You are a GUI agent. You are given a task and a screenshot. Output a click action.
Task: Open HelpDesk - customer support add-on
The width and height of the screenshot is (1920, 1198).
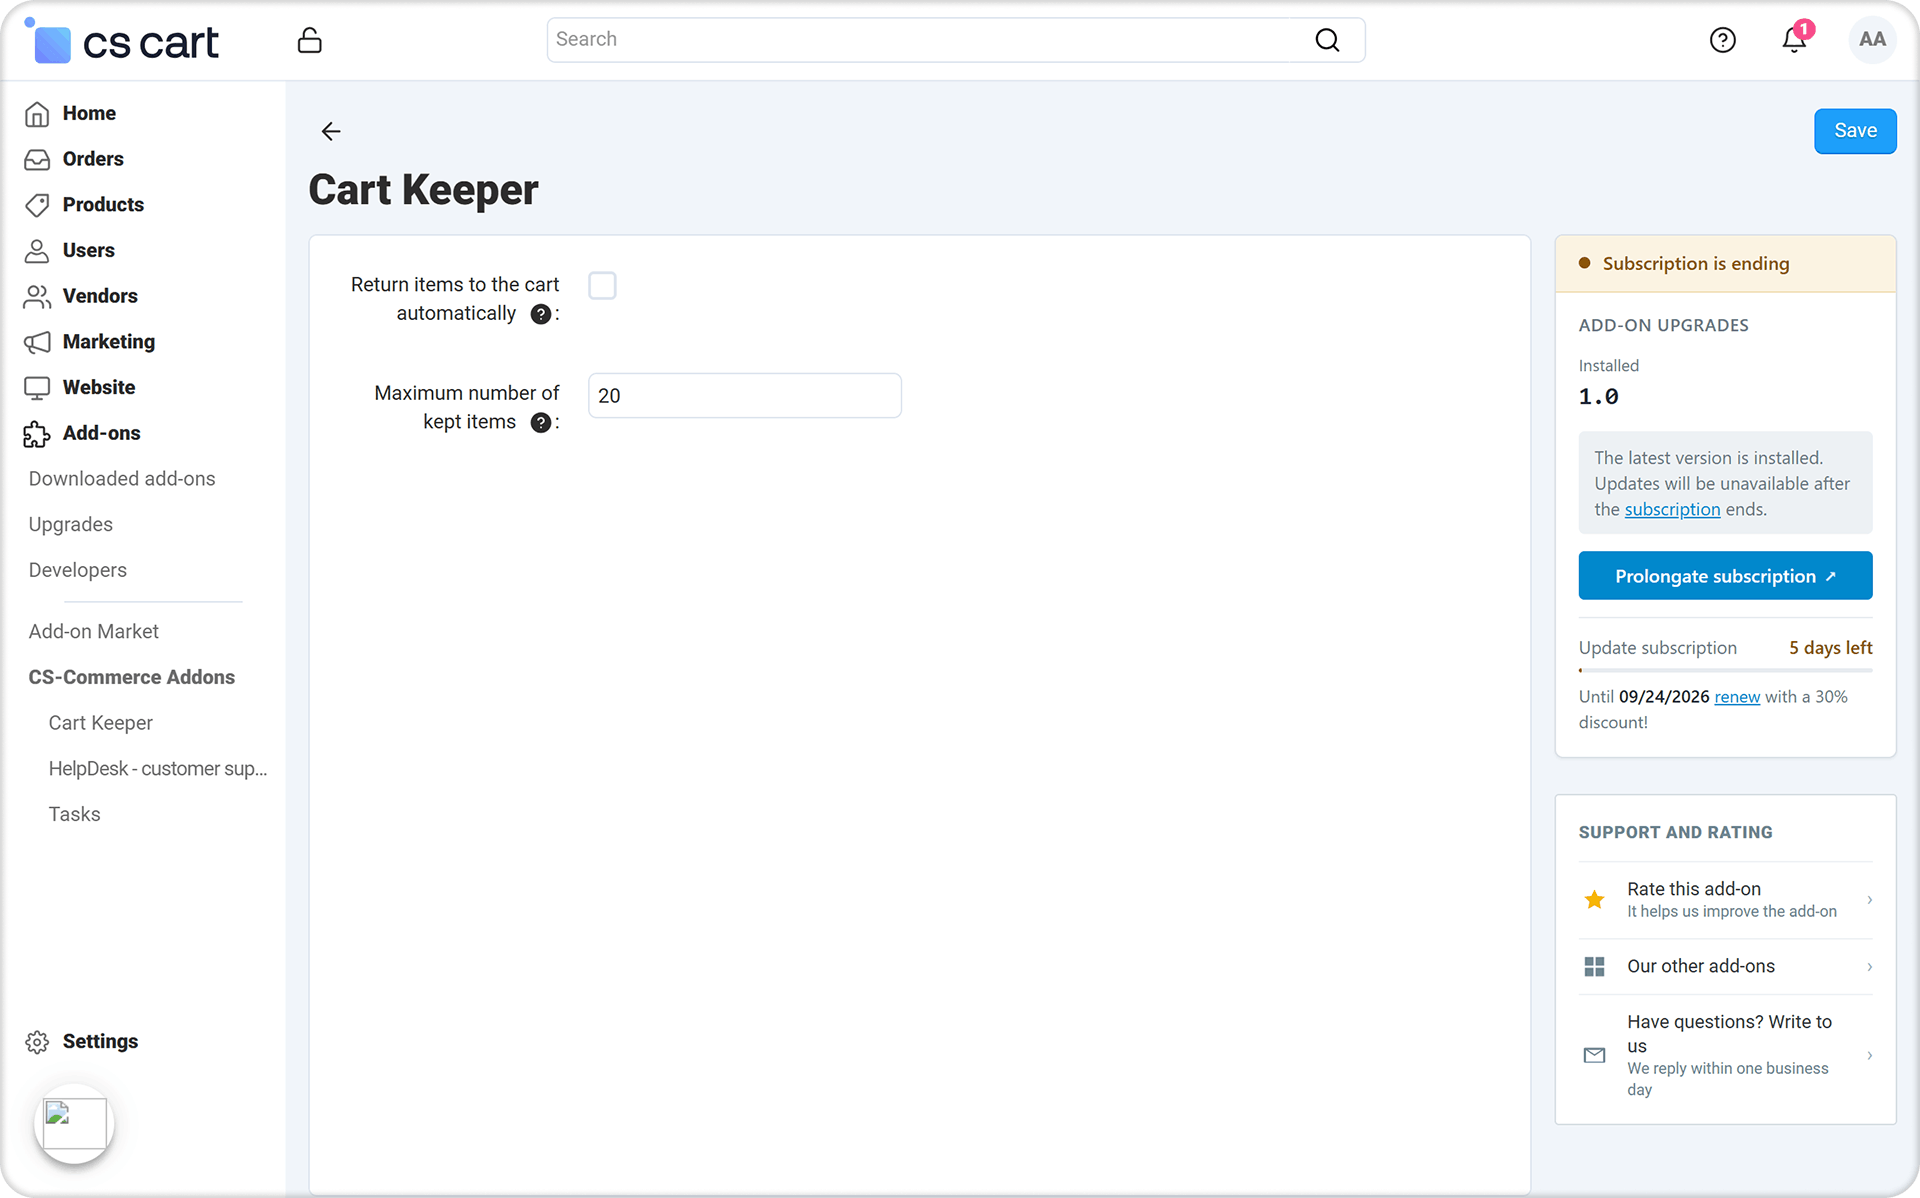[x=158, y=769]
